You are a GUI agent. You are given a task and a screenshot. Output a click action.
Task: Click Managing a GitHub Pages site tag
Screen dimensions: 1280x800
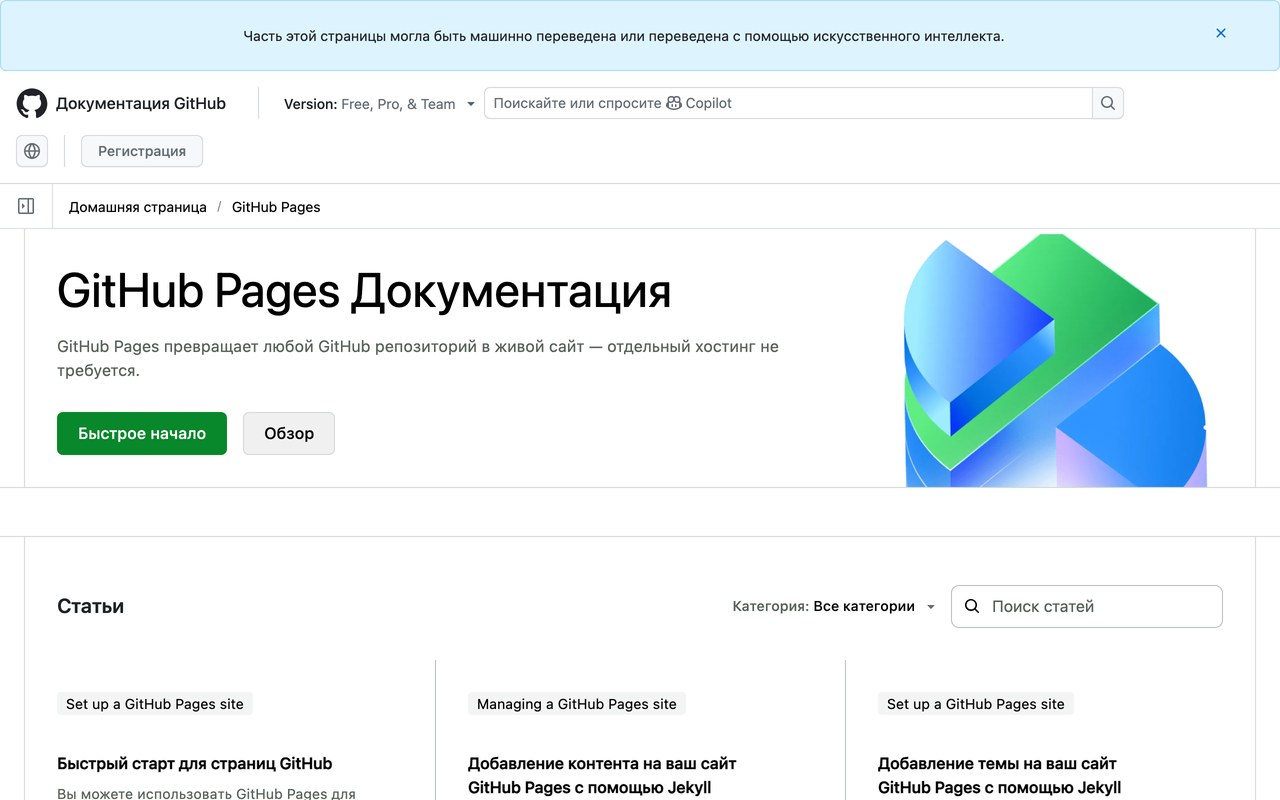(x=577, y=704)
